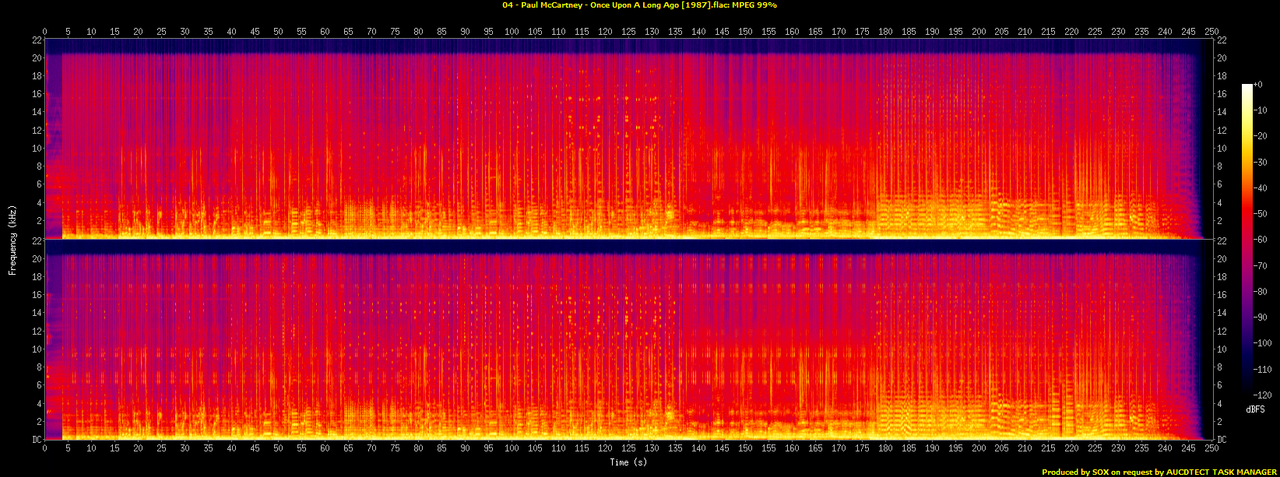
Task: Click '200' on the top time axis
Action: pyautogui.click(x=977, y=30)
